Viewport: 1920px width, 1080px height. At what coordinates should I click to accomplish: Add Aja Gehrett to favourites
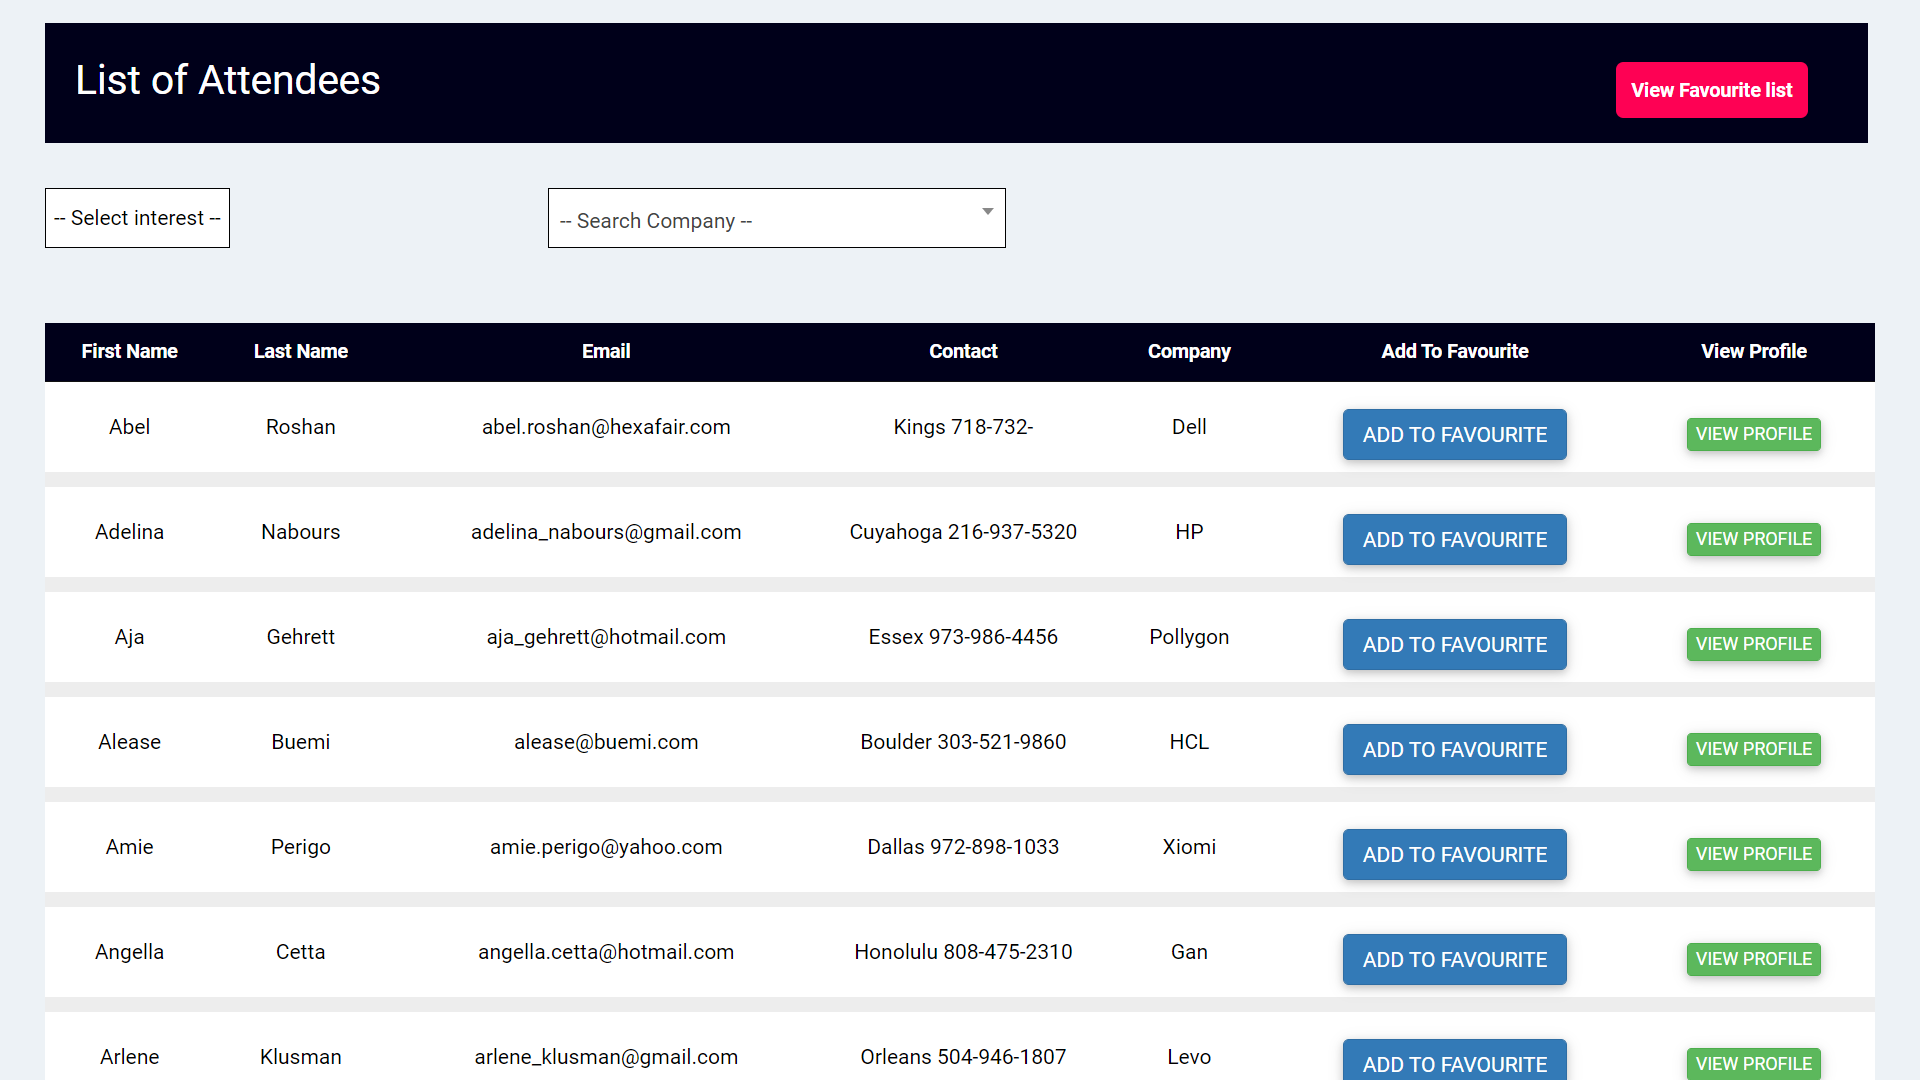[x=1454, y=644]
